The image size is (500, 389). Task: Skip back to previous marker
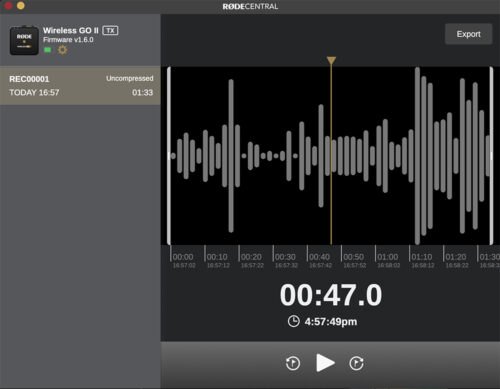click(293, 363)
